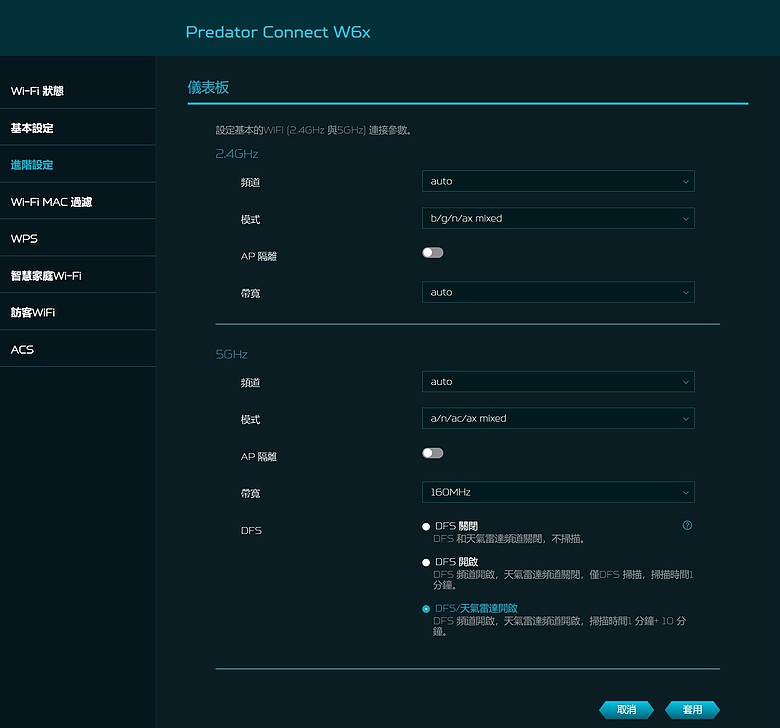
Task: Click the Predator Connect W6x title
Action: coord(278,32)
